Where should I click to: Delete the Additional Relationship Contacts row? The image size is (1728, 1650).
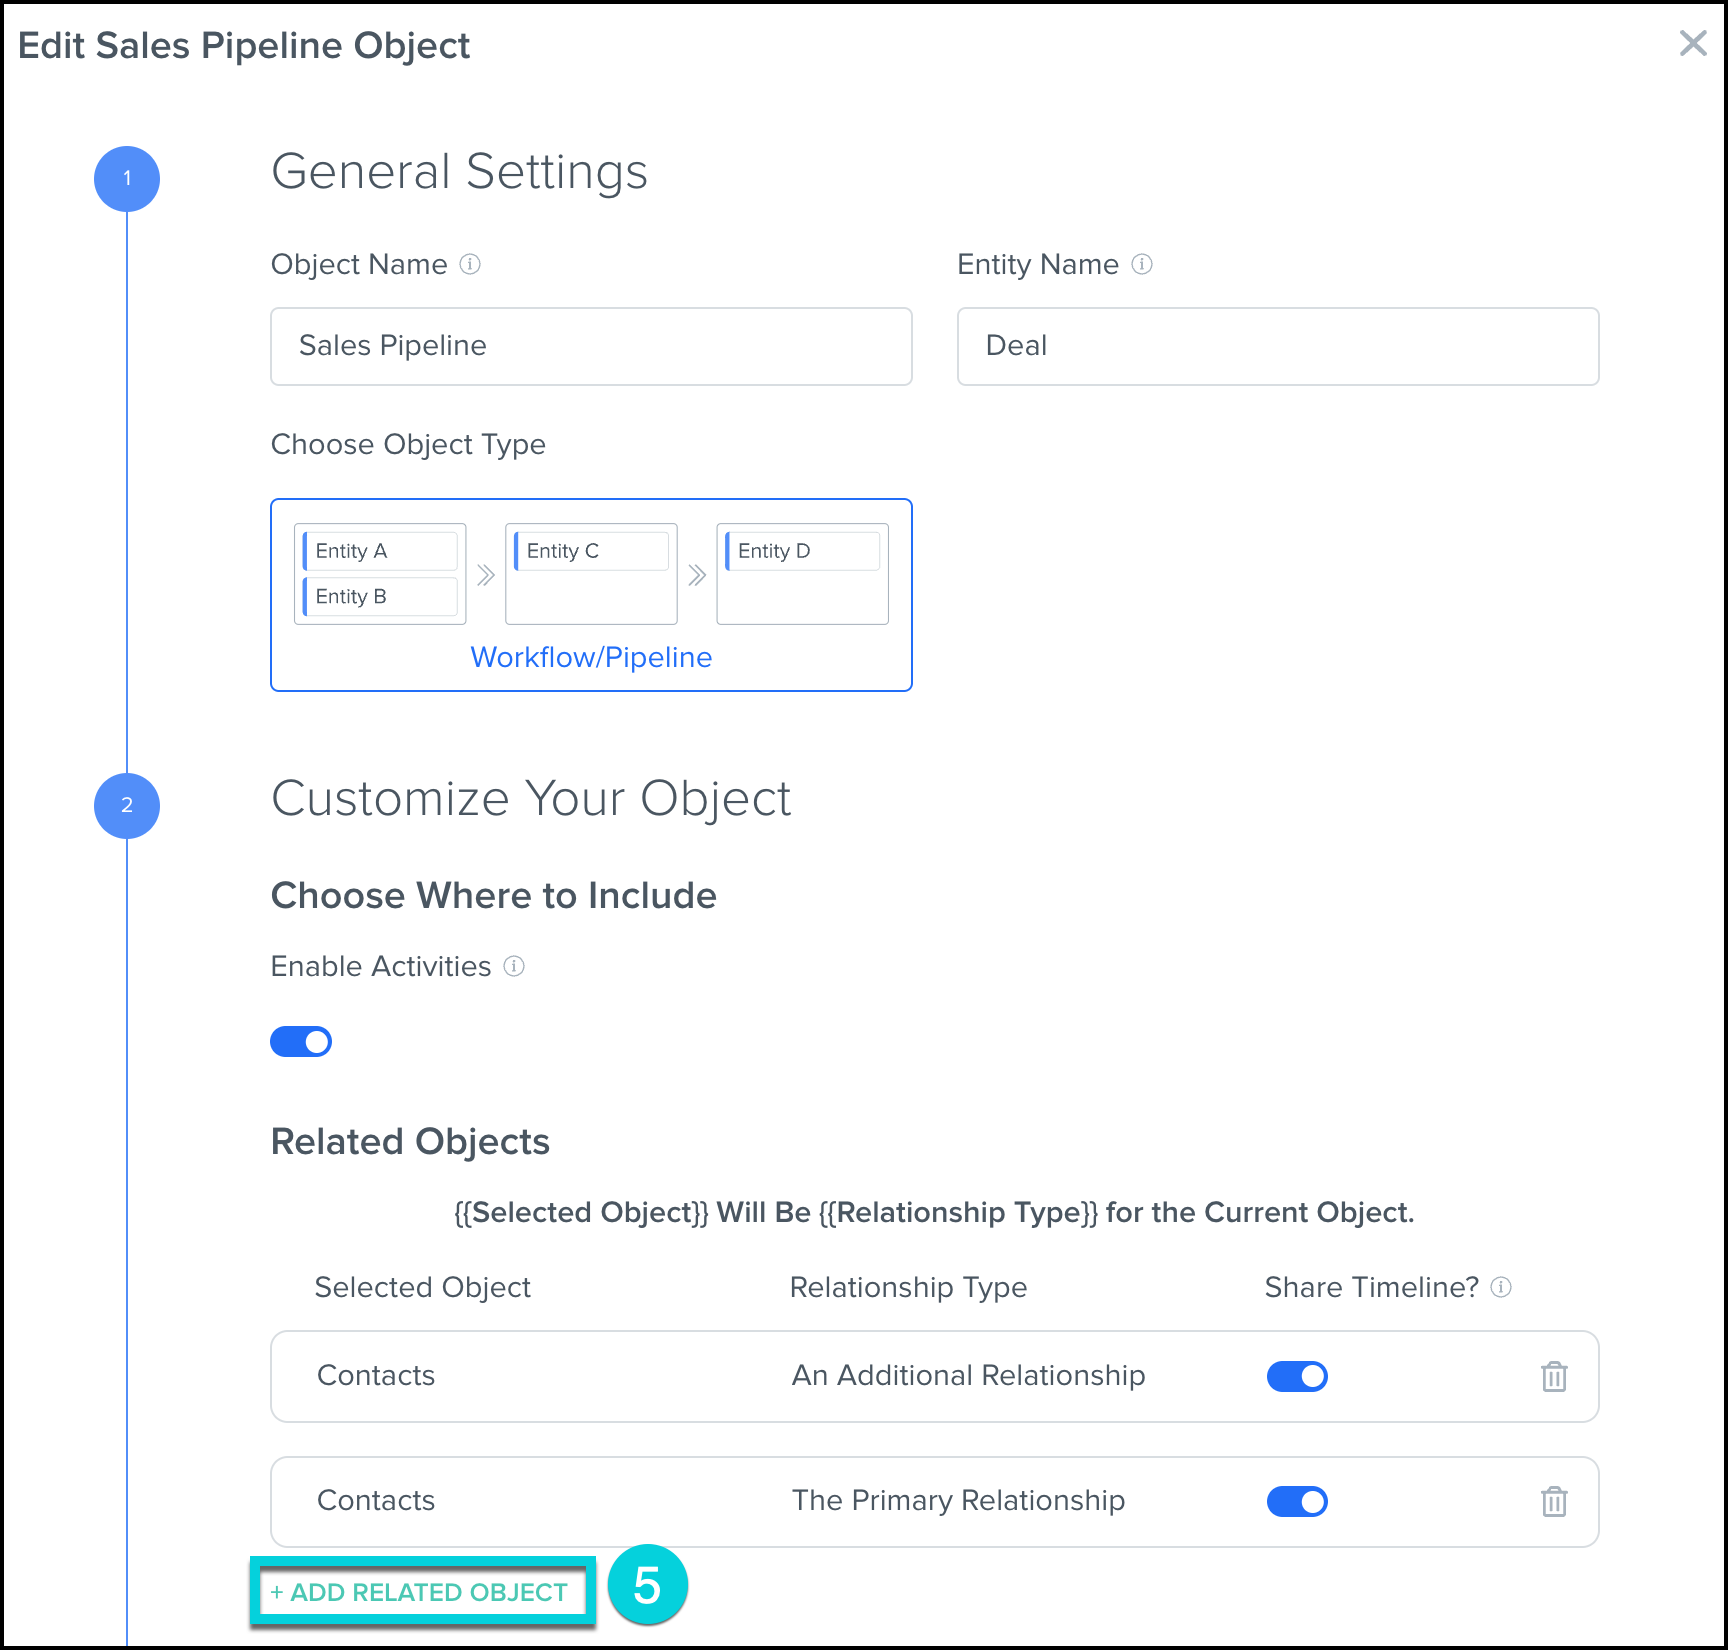click(1554, 1377)
